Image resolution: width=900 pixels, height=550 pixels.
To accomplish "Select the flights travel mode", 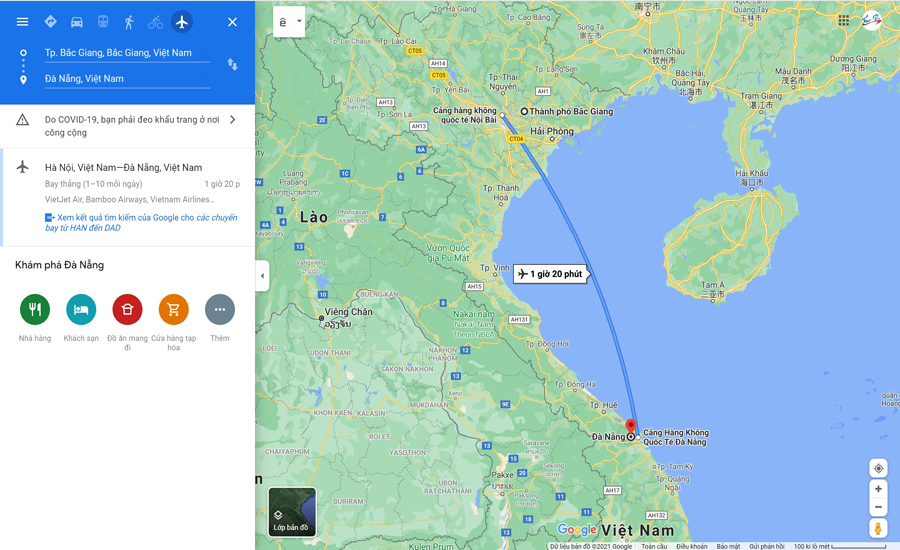I will [181, 22].
